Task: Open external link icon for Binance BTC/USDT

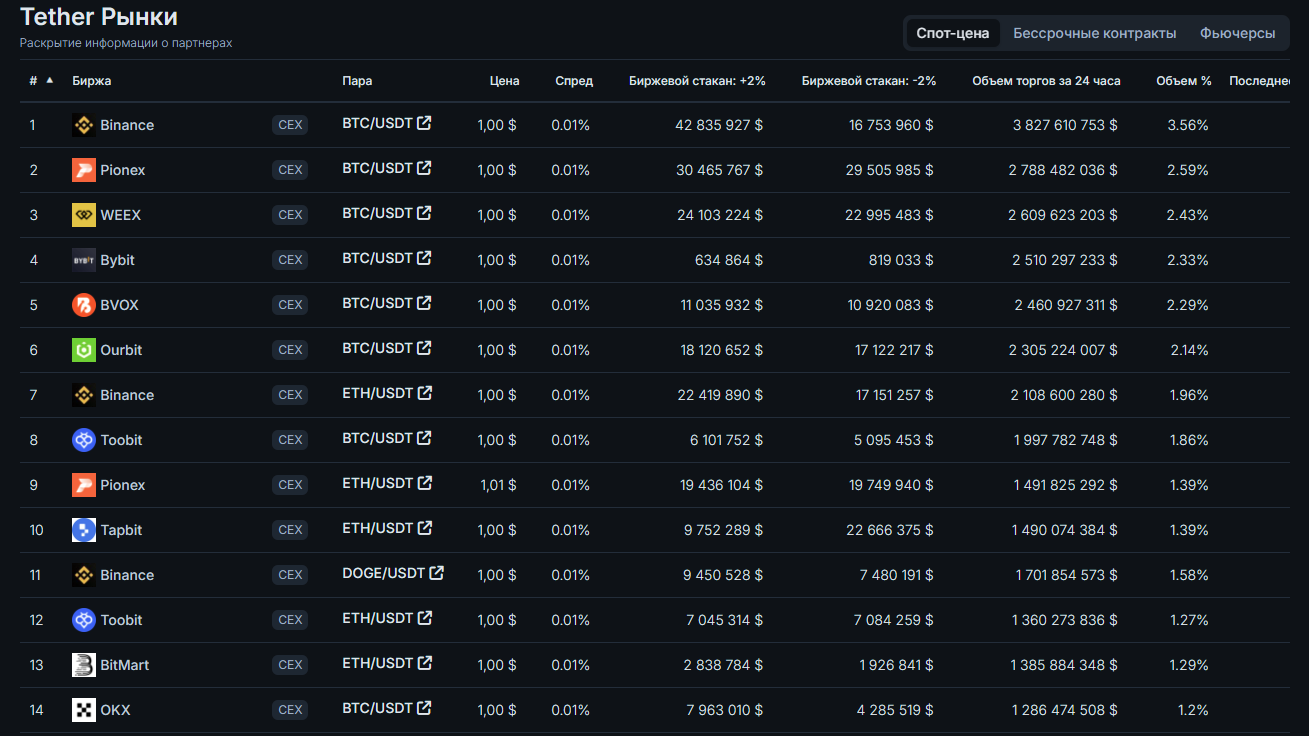Action: (425, 123)
